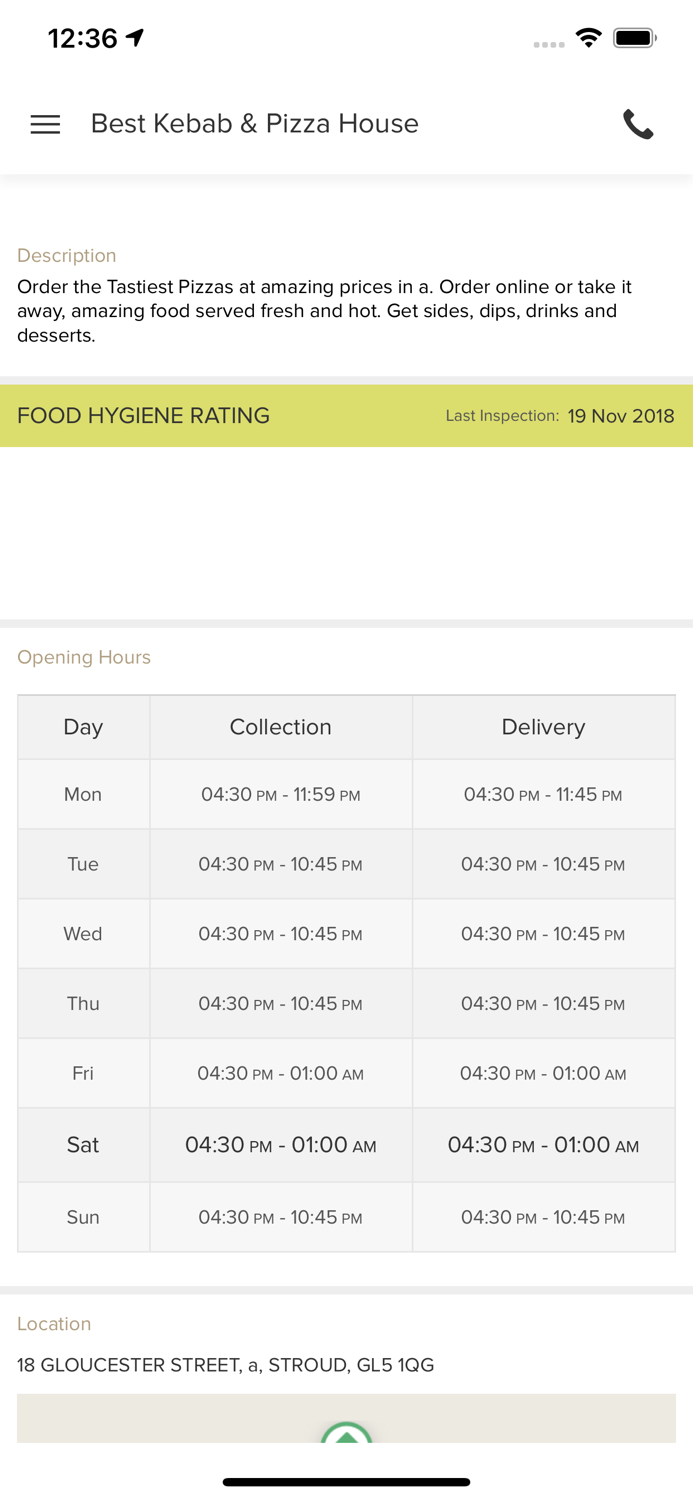The height and width of the screenshot is (1500, 693).
Task: Tap the 18 Gloucester Street address
Action: pos(226,1365)
